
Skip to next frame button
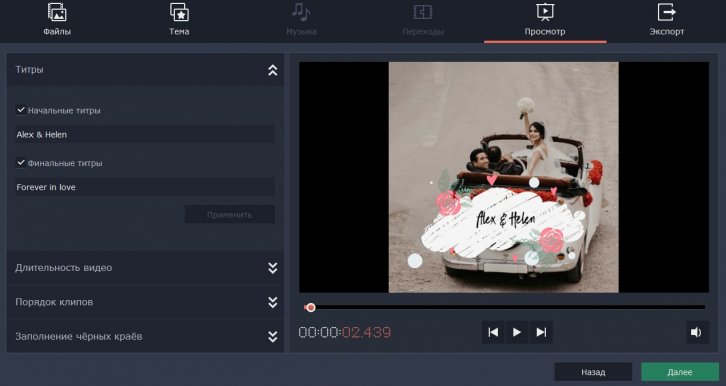click(541, 332)
